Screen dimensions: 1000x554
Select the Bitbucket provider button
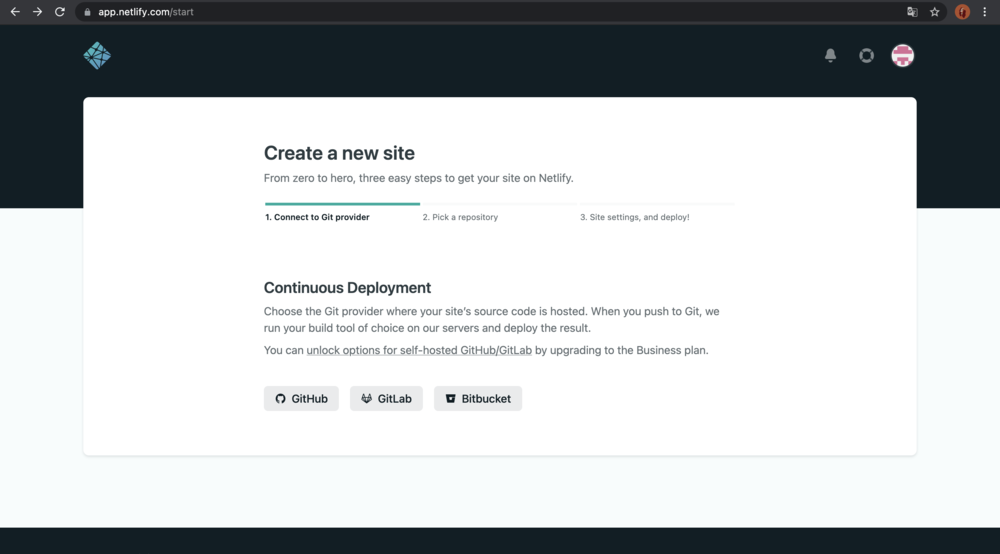pyautogui.click(x=478, y=399)
